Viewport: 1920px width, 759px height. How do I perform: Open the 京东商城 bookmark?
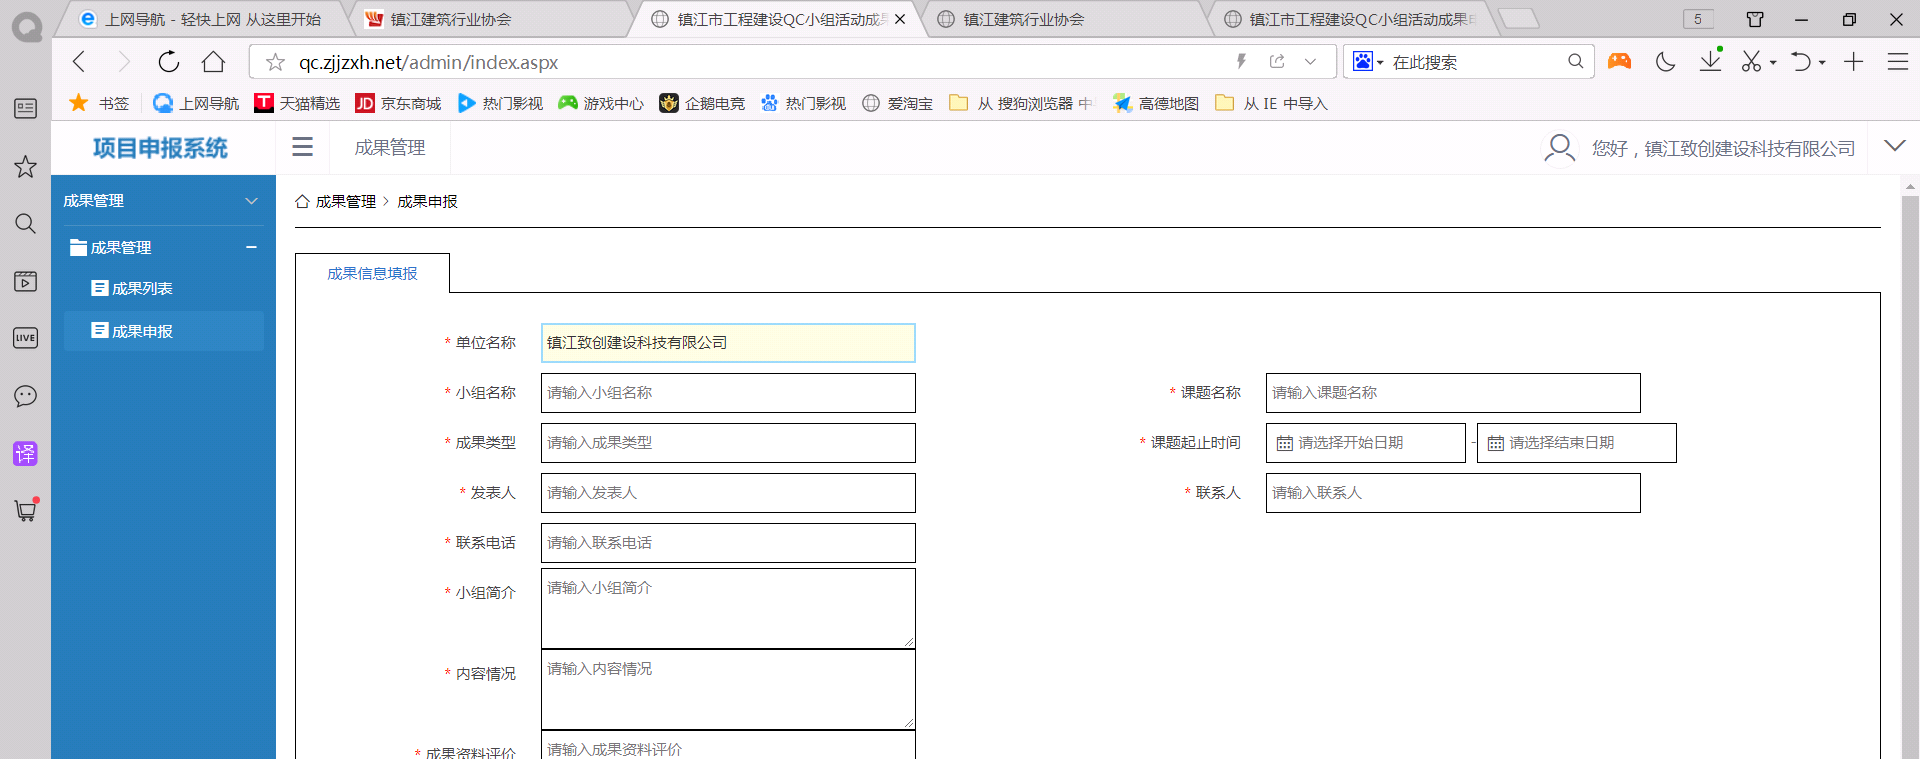pyautogui.click(x=398, y=103)
